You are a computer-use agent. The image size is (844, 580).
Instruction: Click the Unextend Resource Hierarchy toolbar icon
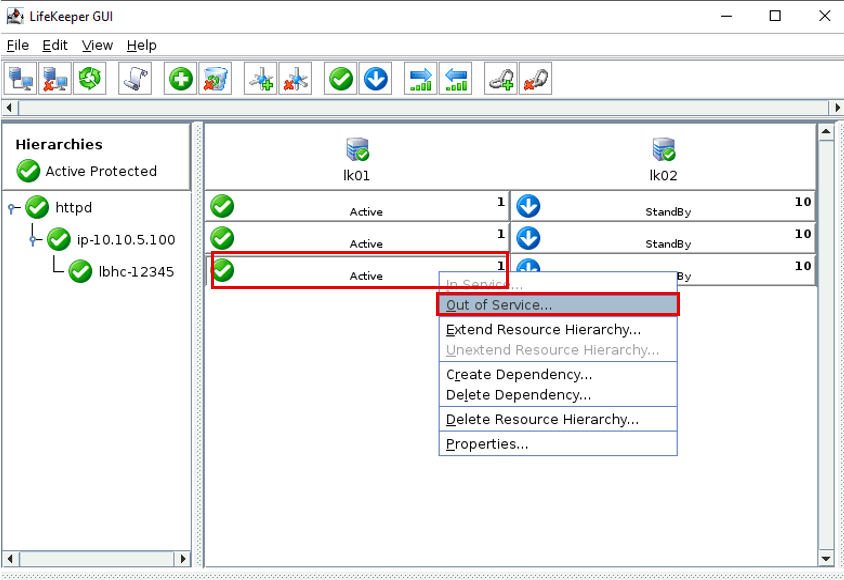(455, 79)
